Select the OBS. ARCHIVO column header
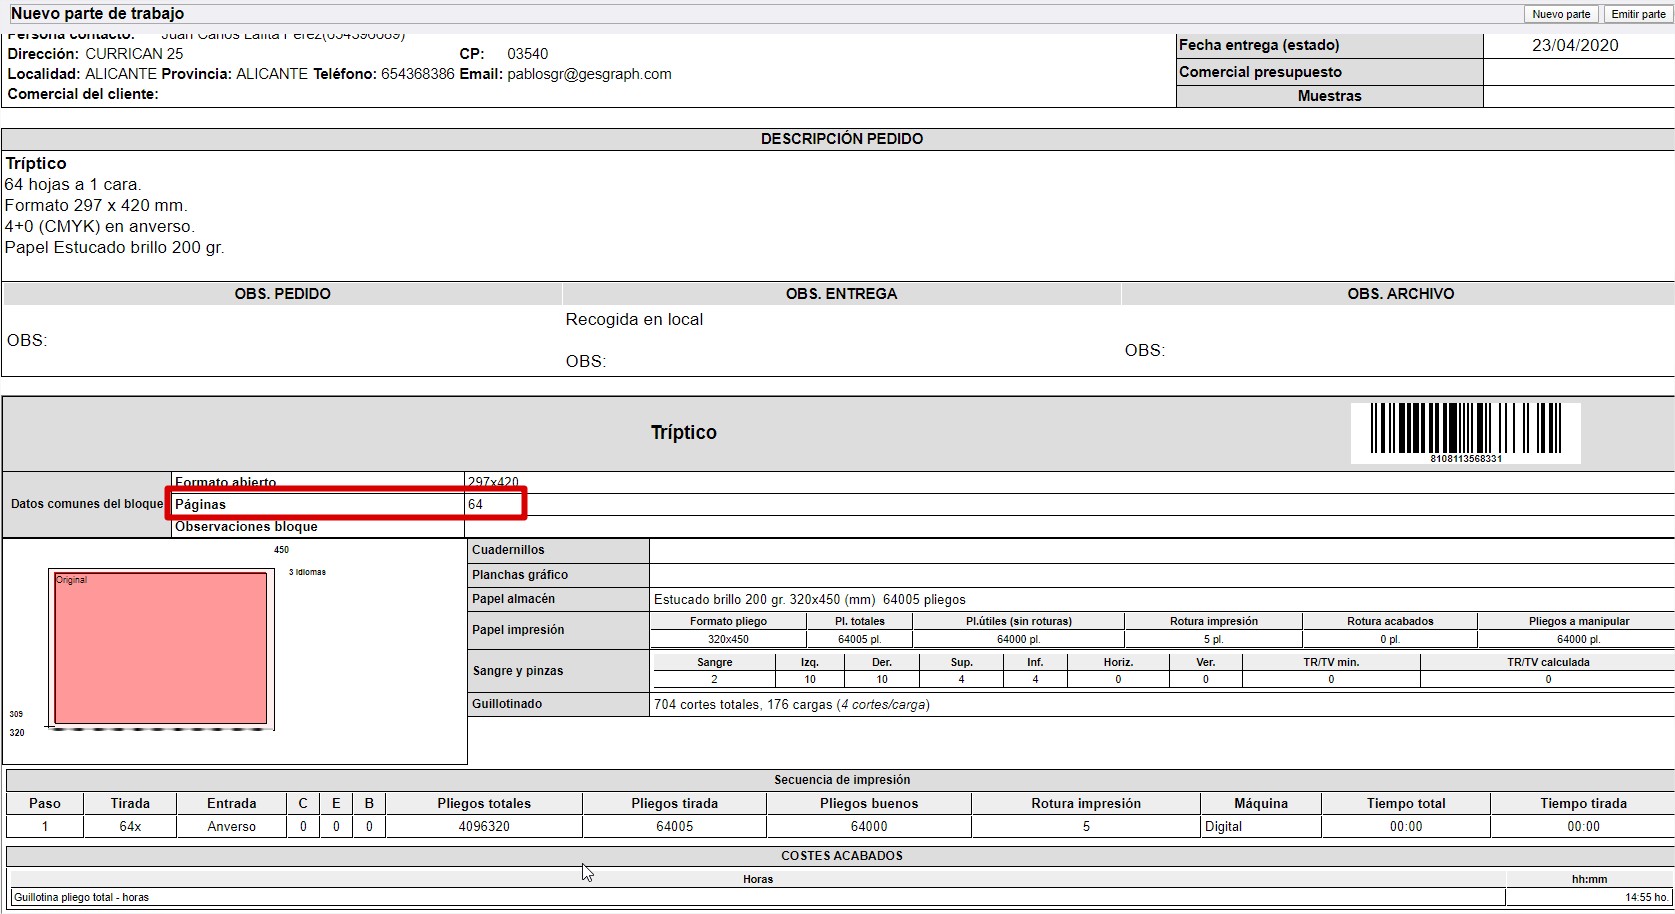 tap(1400, 294)
